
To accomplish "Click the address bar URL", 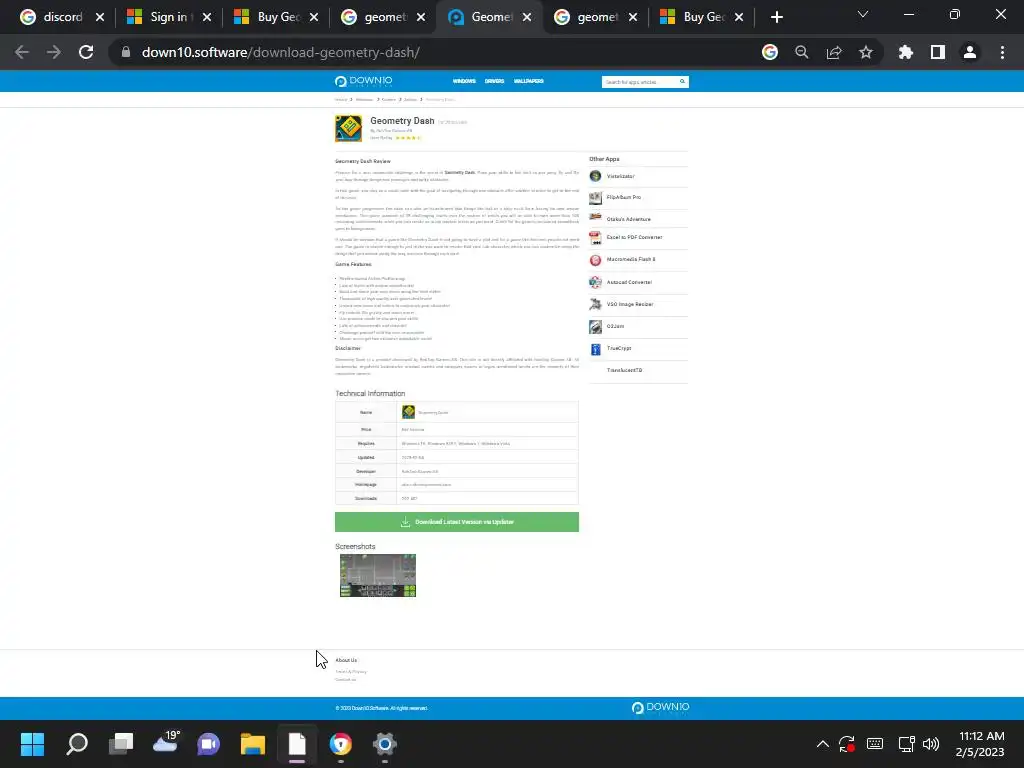I will pyautogui.click(x=281, y=52).
